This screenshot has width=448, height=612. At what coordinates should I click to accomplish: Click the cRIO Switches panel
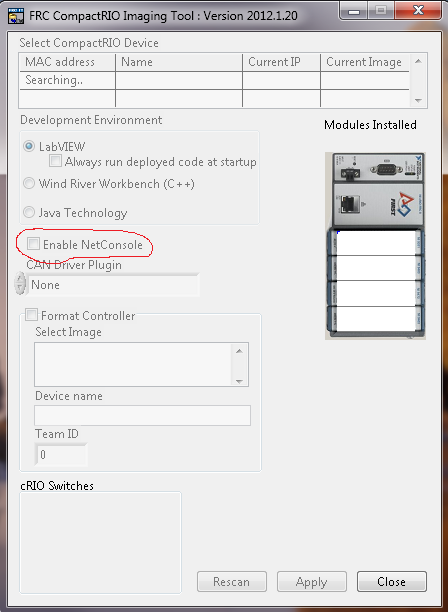tap(100, 543)
